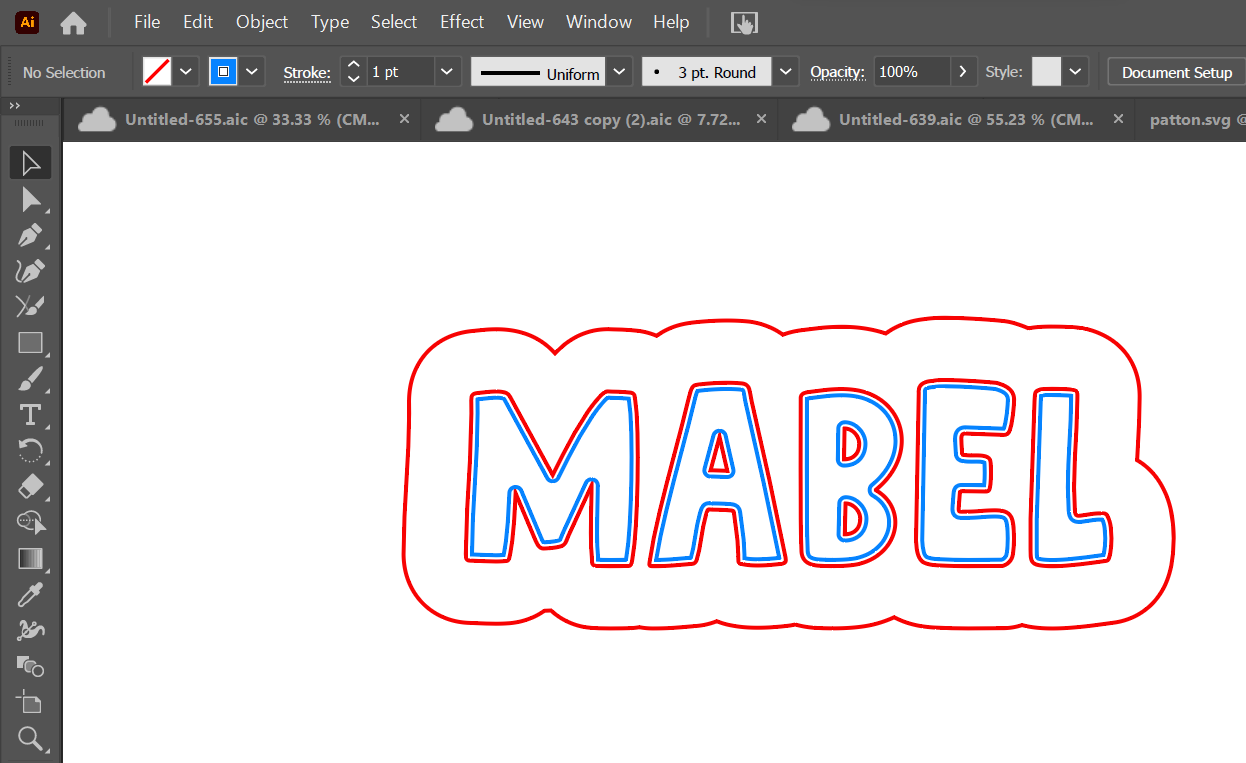This screenshot has width=1246, height=763.
Task: Click the fill color swatch with red slash
Action: click(x=157, y=72)
